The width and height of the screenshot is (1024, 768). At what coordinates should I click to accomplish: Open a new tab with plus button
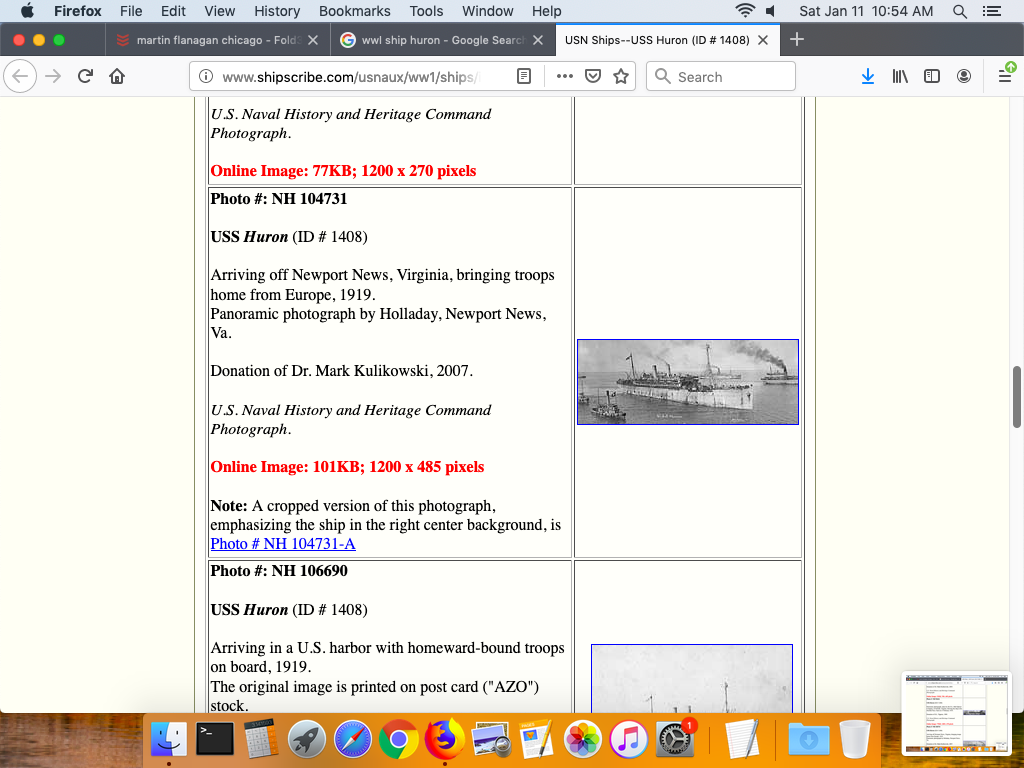point(797,40)
